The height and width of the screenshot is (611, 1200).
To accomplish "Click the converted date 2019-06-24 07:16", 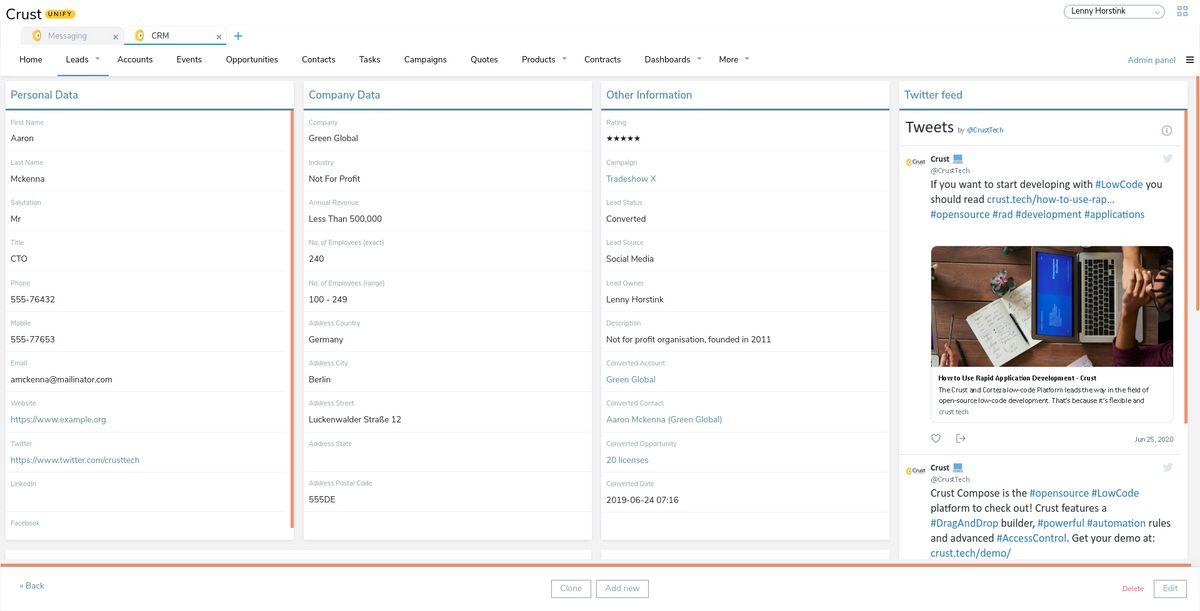I will (642, 500).
